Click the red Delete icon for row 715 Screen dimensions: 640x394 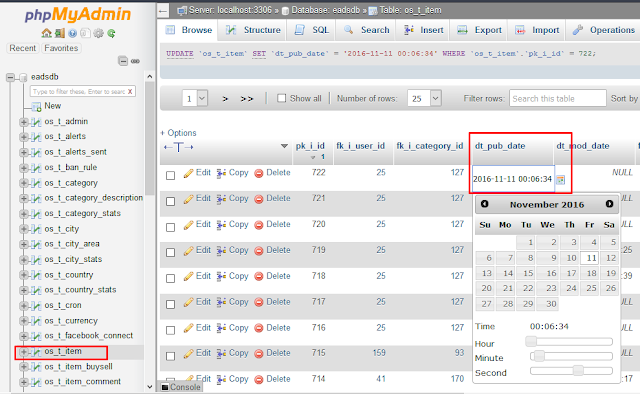[x=259, y=354]
